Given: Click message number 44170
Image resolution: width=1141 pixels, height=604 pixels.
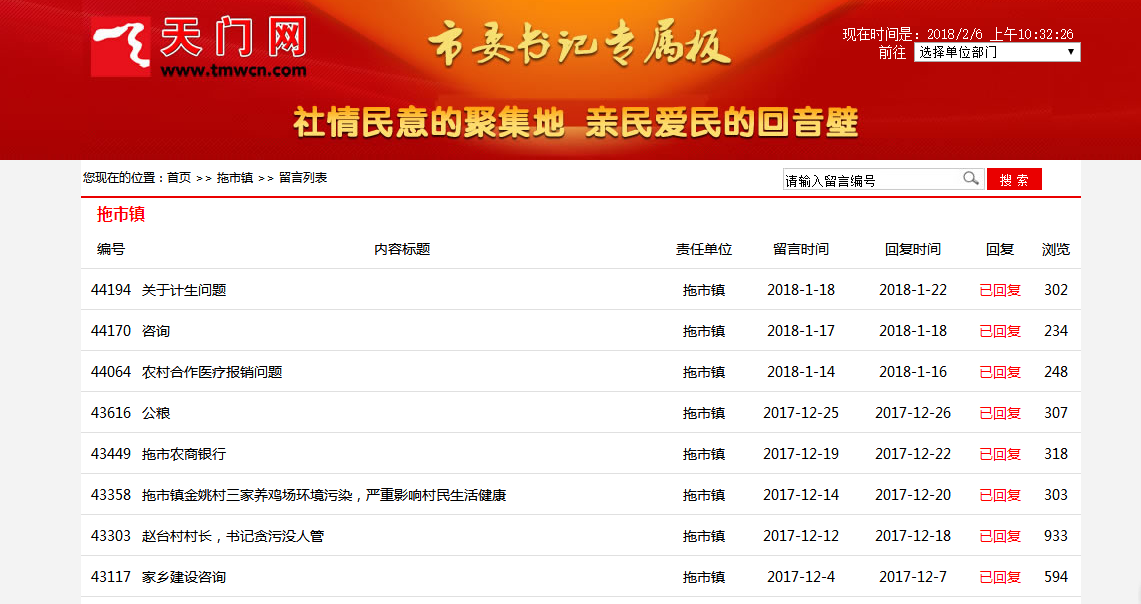Looking at the screenshot, I should (x=111, y=331).
